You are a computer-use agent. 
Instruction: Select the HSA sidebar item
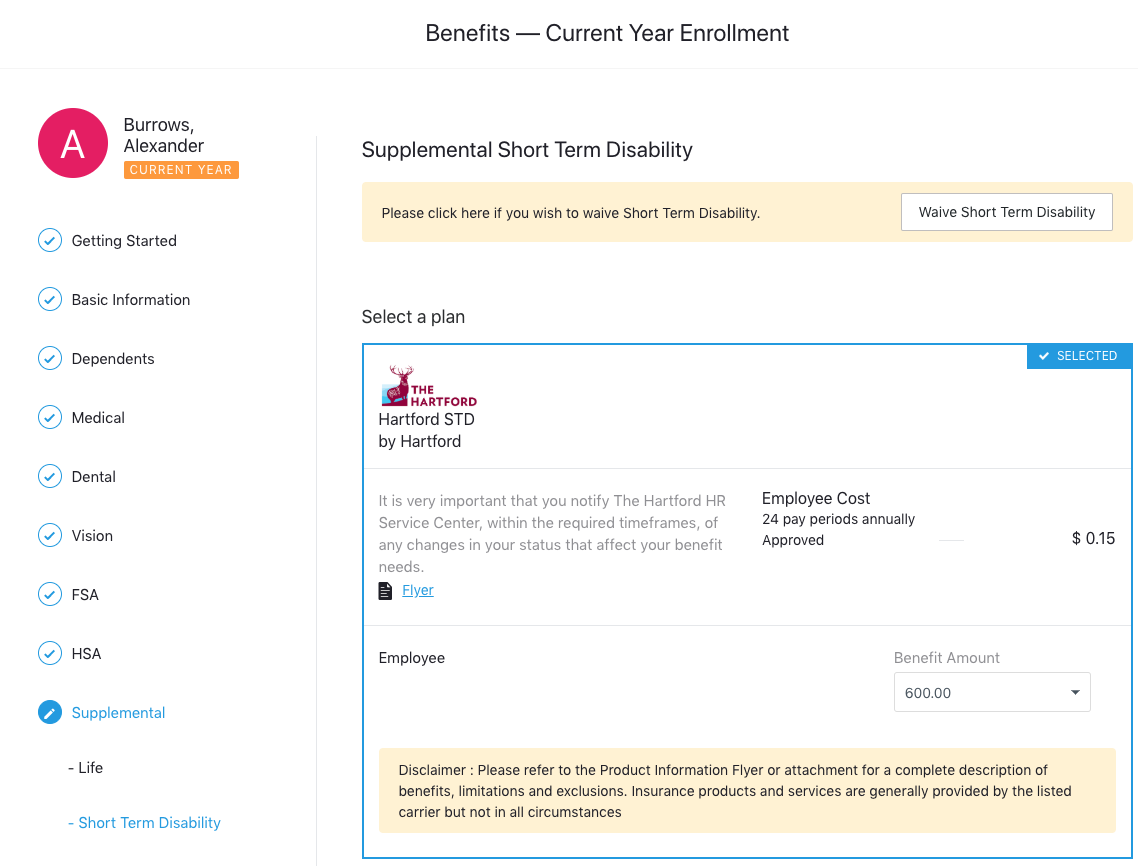point(86,654)
